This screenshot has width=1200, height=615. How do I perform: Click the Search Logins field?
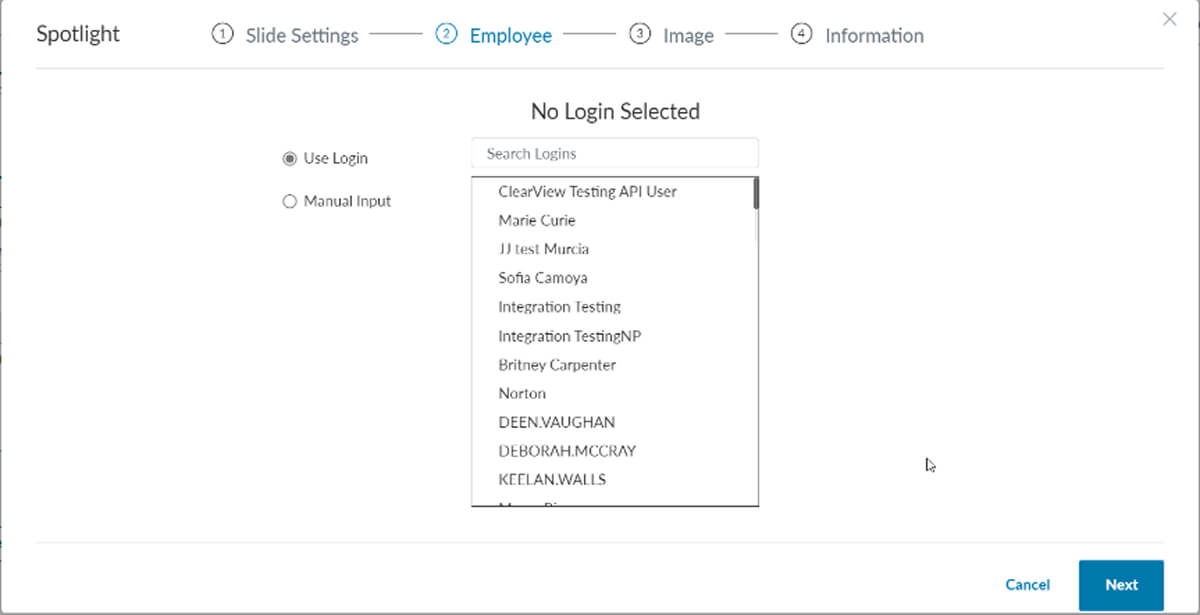(x=614, y=154)
